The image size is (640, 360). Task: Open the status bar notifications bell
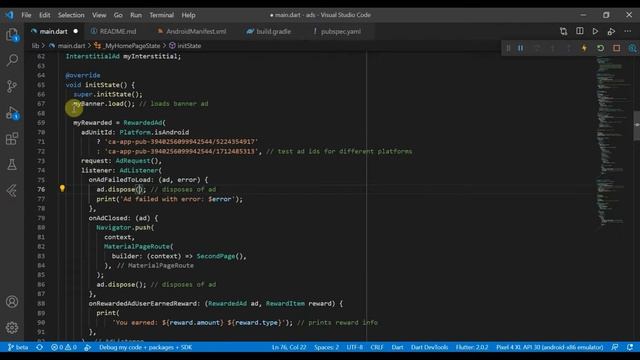[630, 347]
